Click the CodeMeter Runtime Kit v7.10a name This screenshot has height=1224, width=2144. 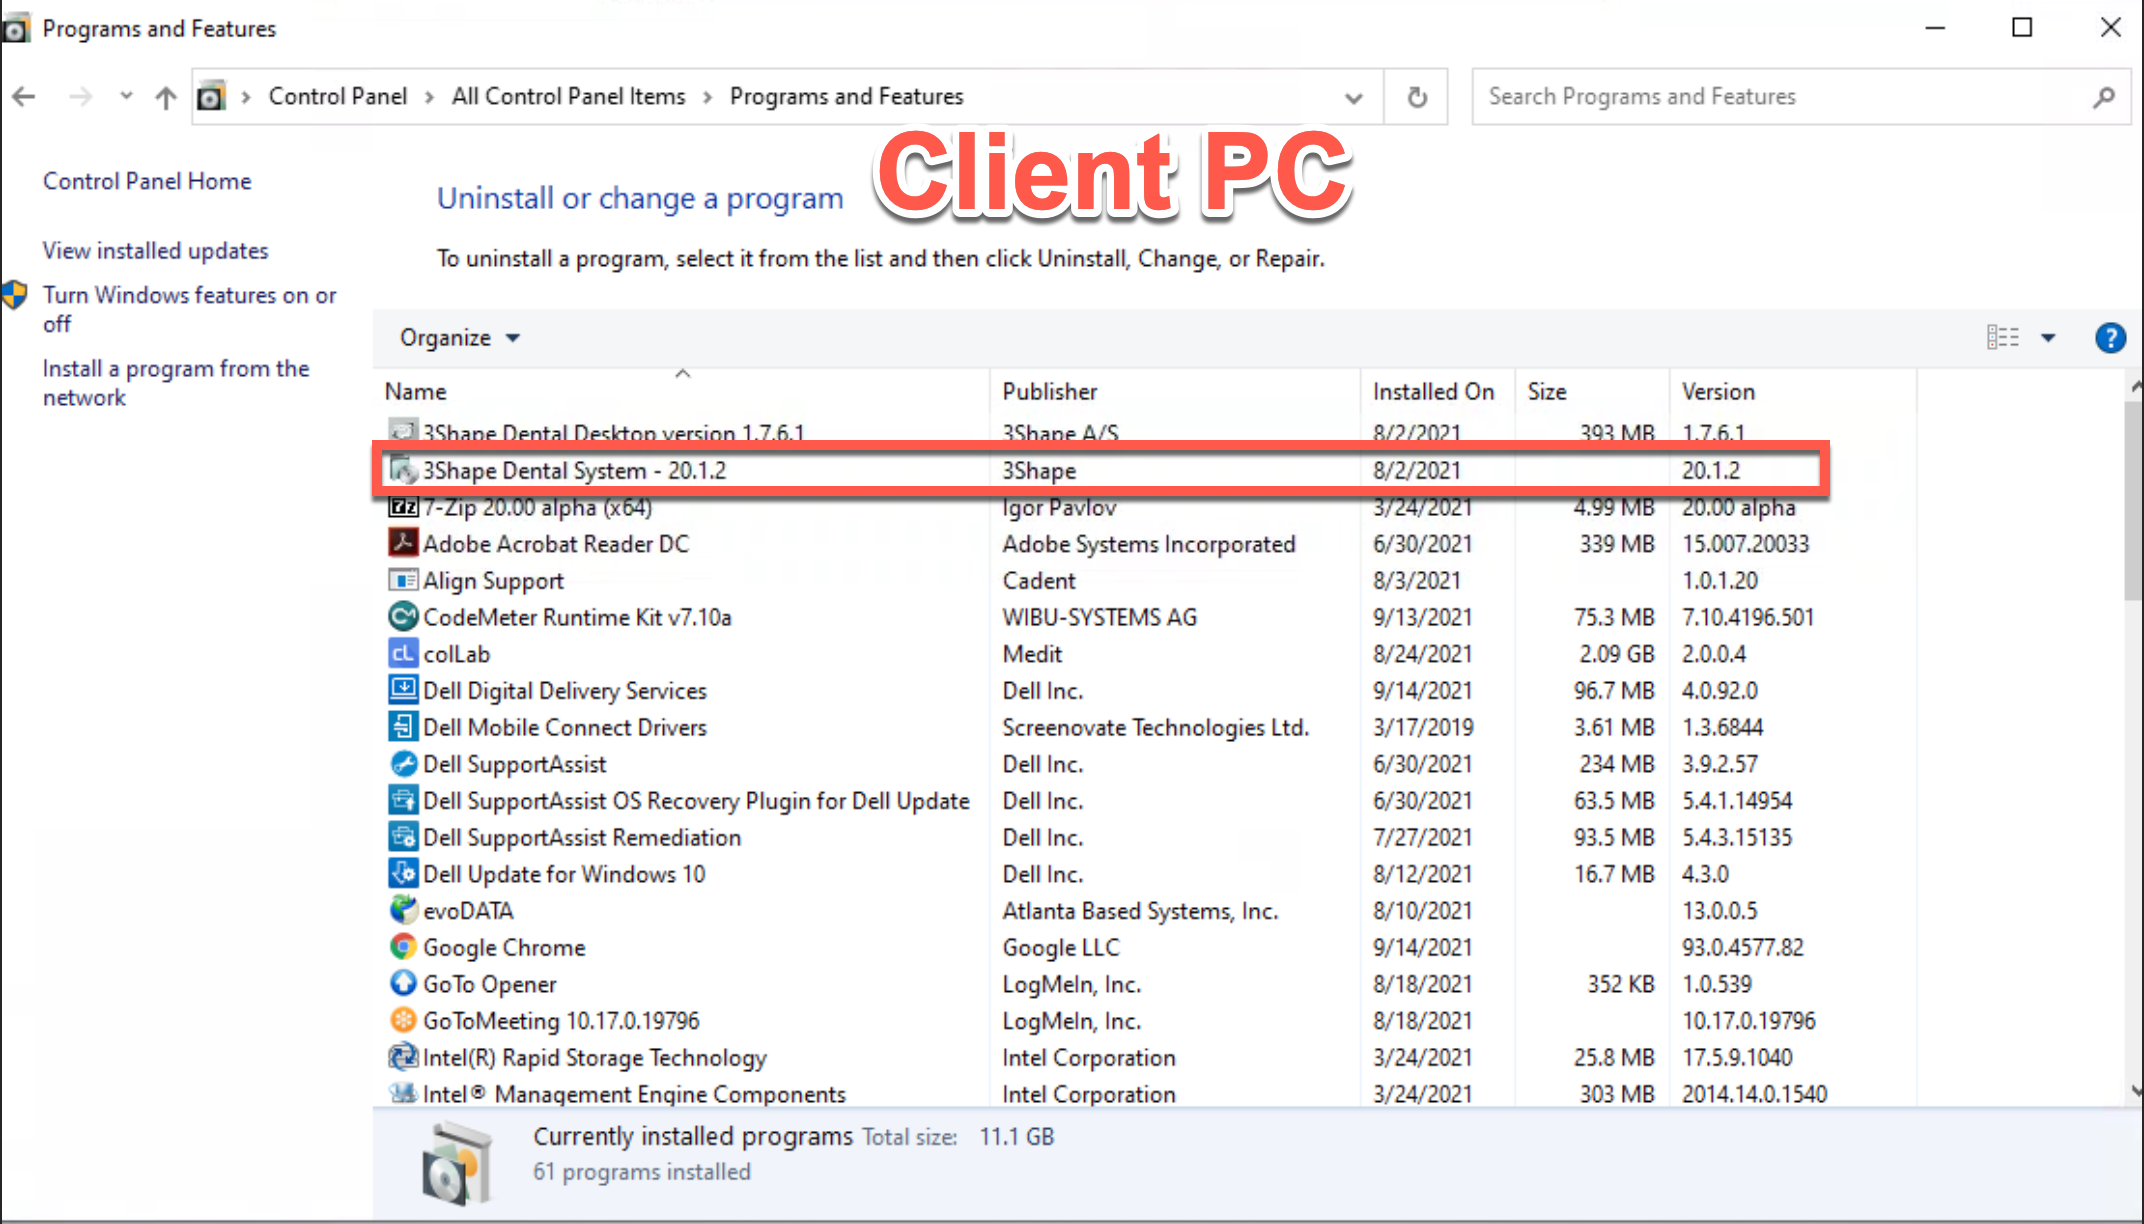point(577,618)
